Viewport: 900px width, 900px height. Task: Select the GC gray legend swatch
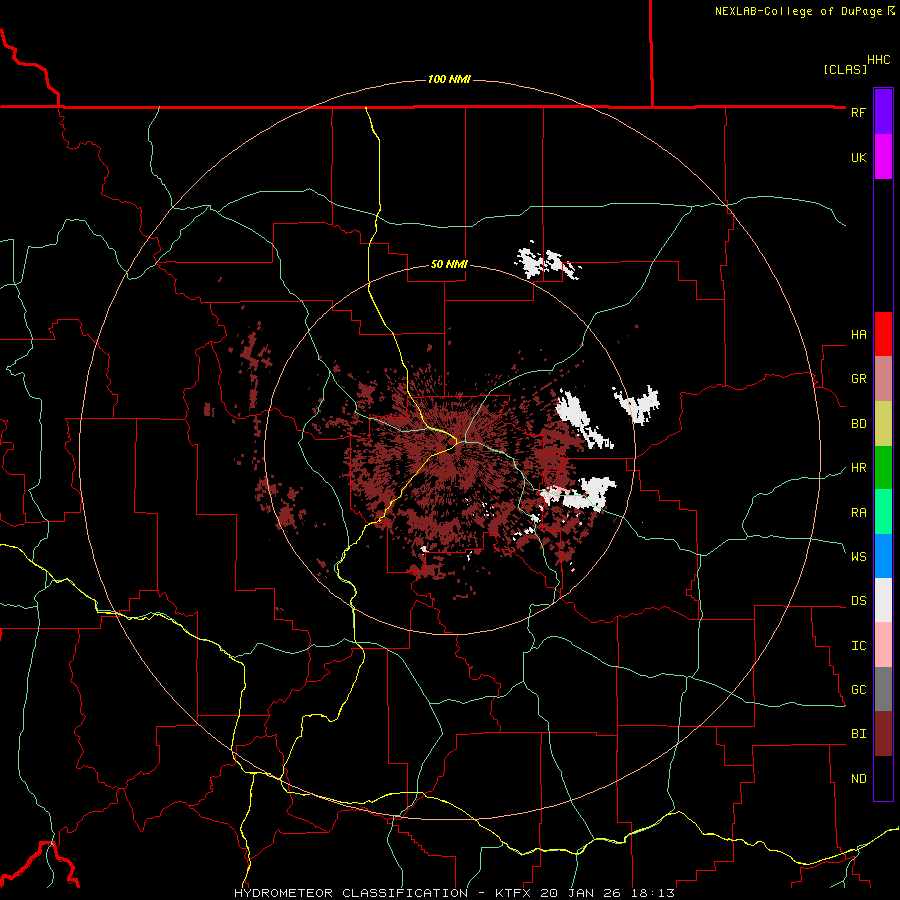pyautogui.click(x=883, y=689)
